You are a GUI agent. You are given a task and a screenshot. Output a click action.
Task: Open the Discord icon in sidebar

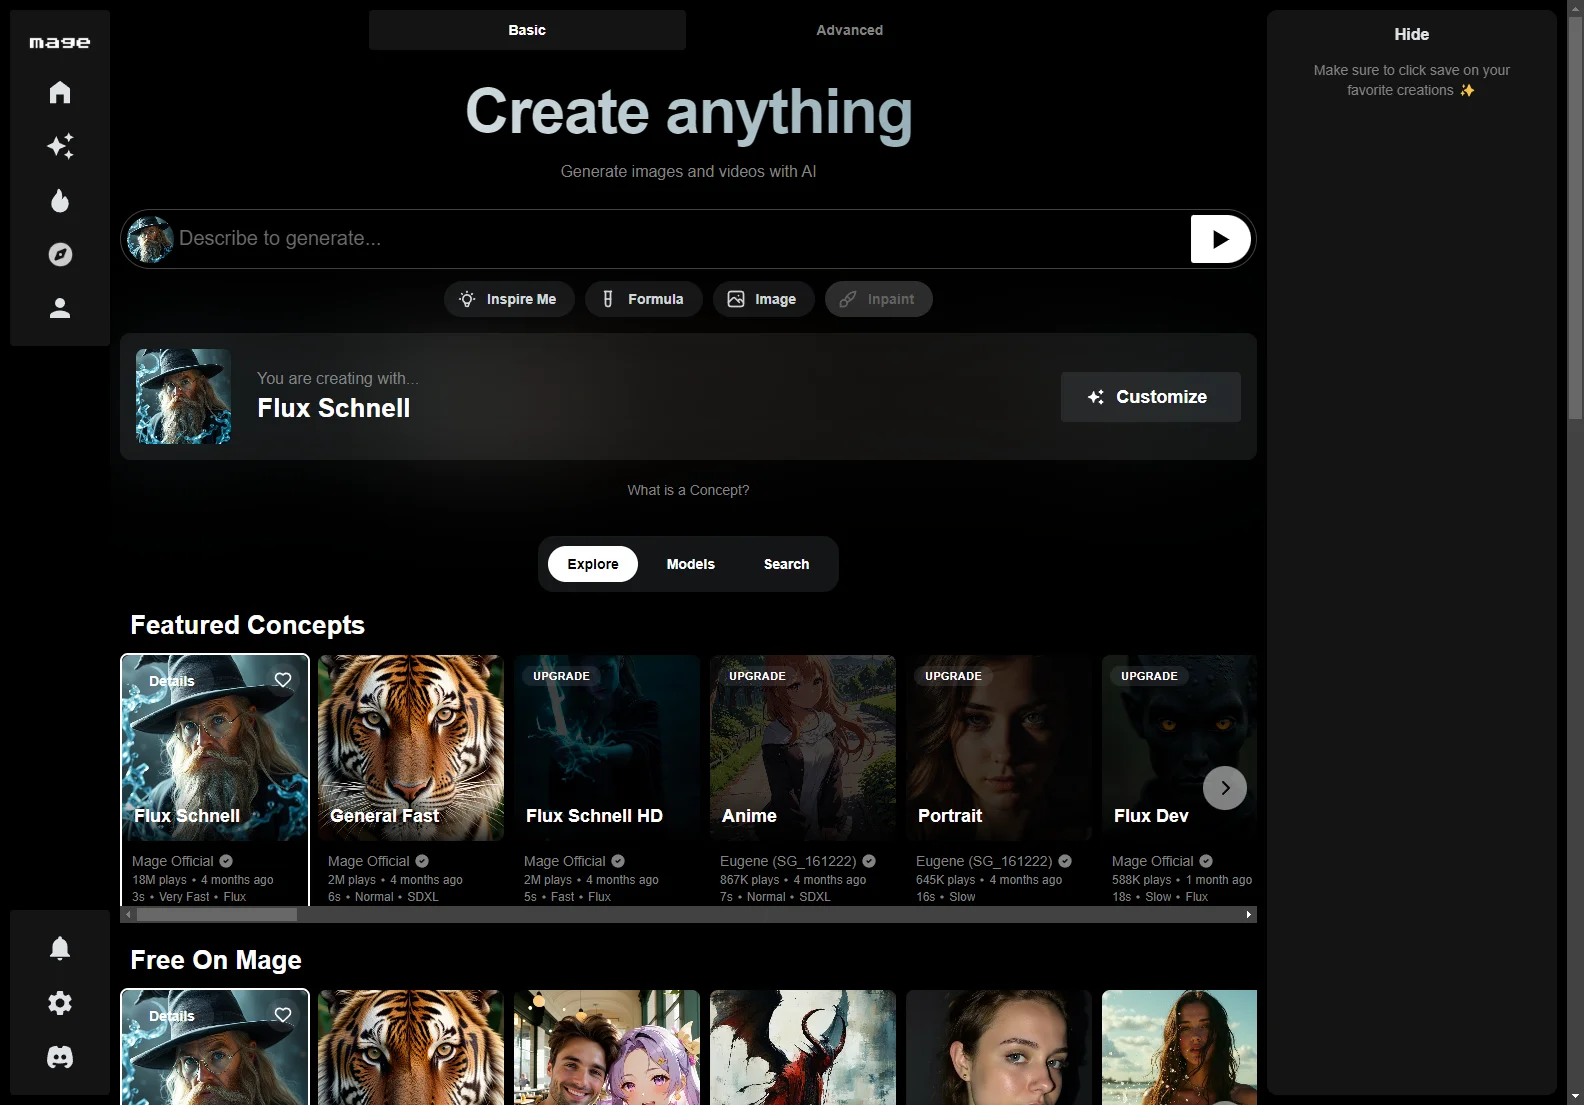click(x=60, y=1057)
